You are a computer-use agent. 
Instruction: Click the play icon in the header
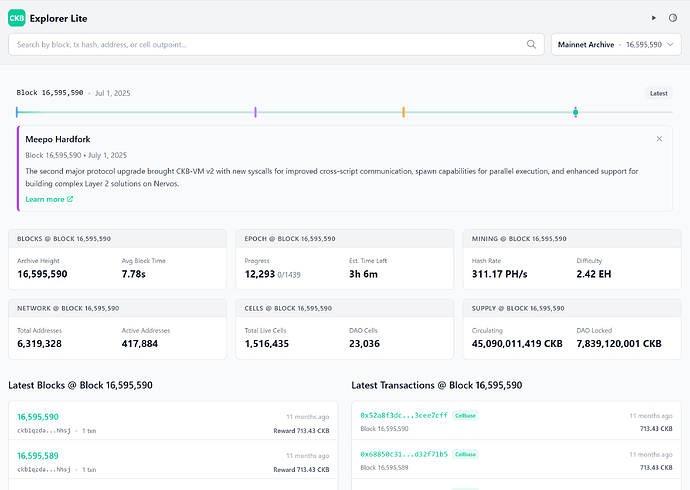pyautogui.click(x=653, y=18)
